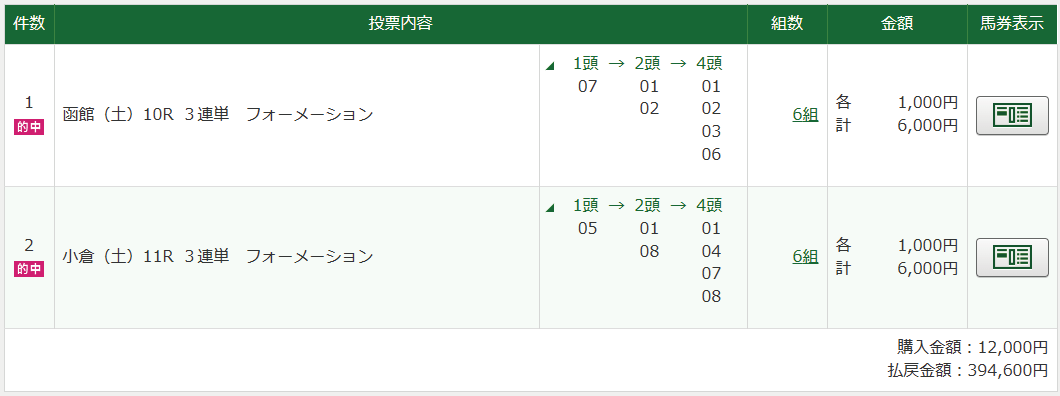
Task: Click the 的中 badge under item 2
Action: pos(29,269)
